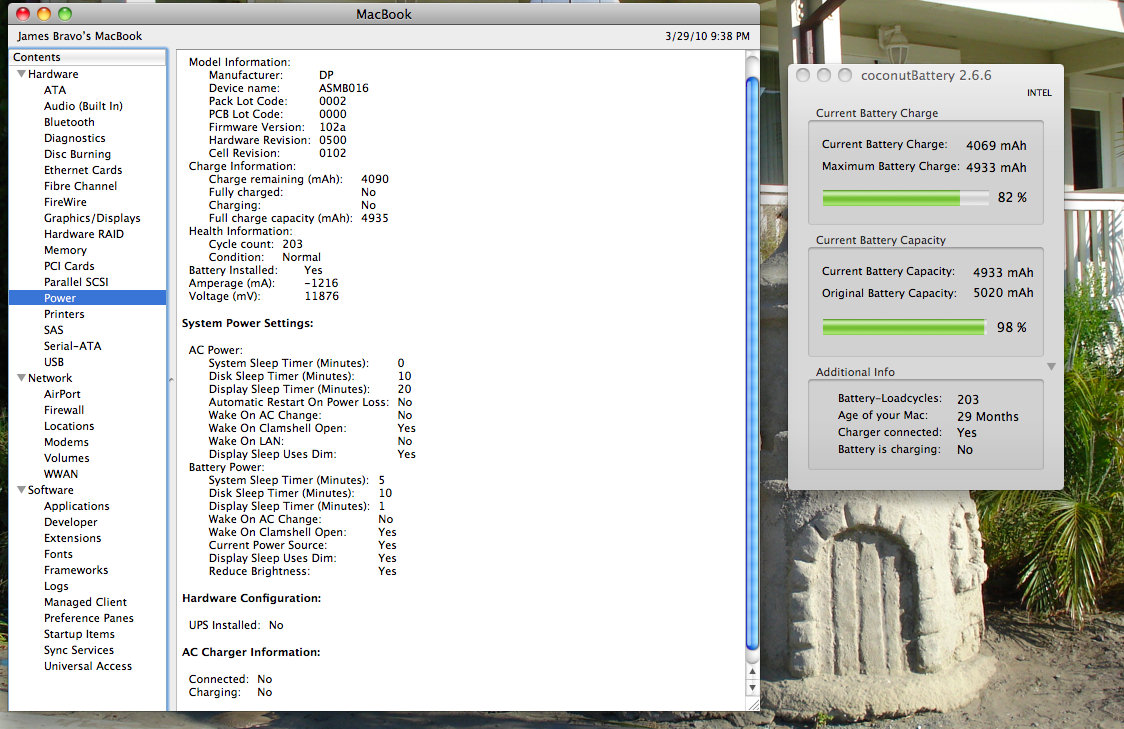Select the highlighted Power entry
This screenshot has height=729, width=1124.
[87, 298]
